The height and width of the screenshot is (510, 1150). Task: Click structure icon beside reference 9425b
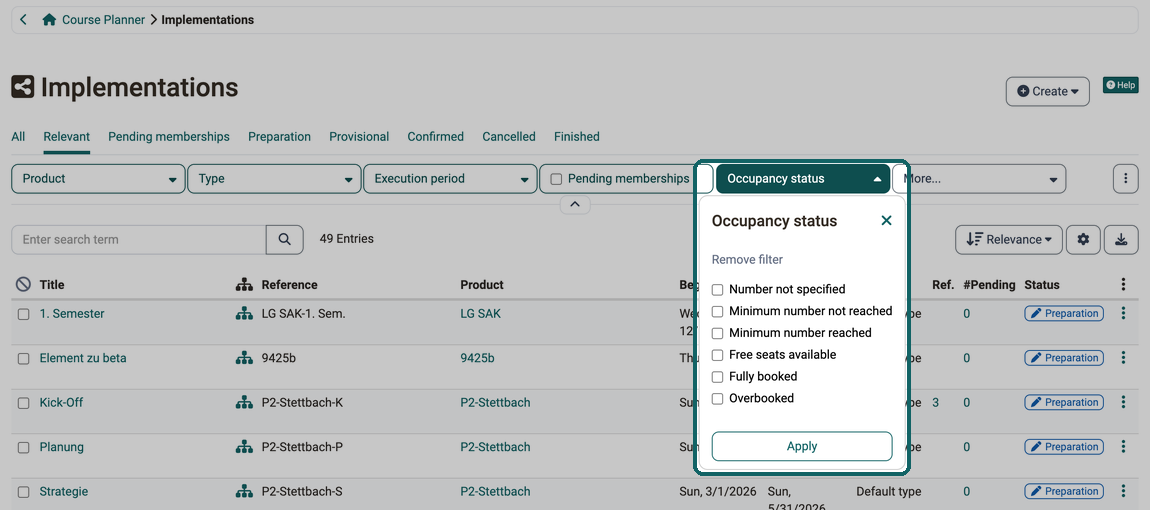pos(243,358)
